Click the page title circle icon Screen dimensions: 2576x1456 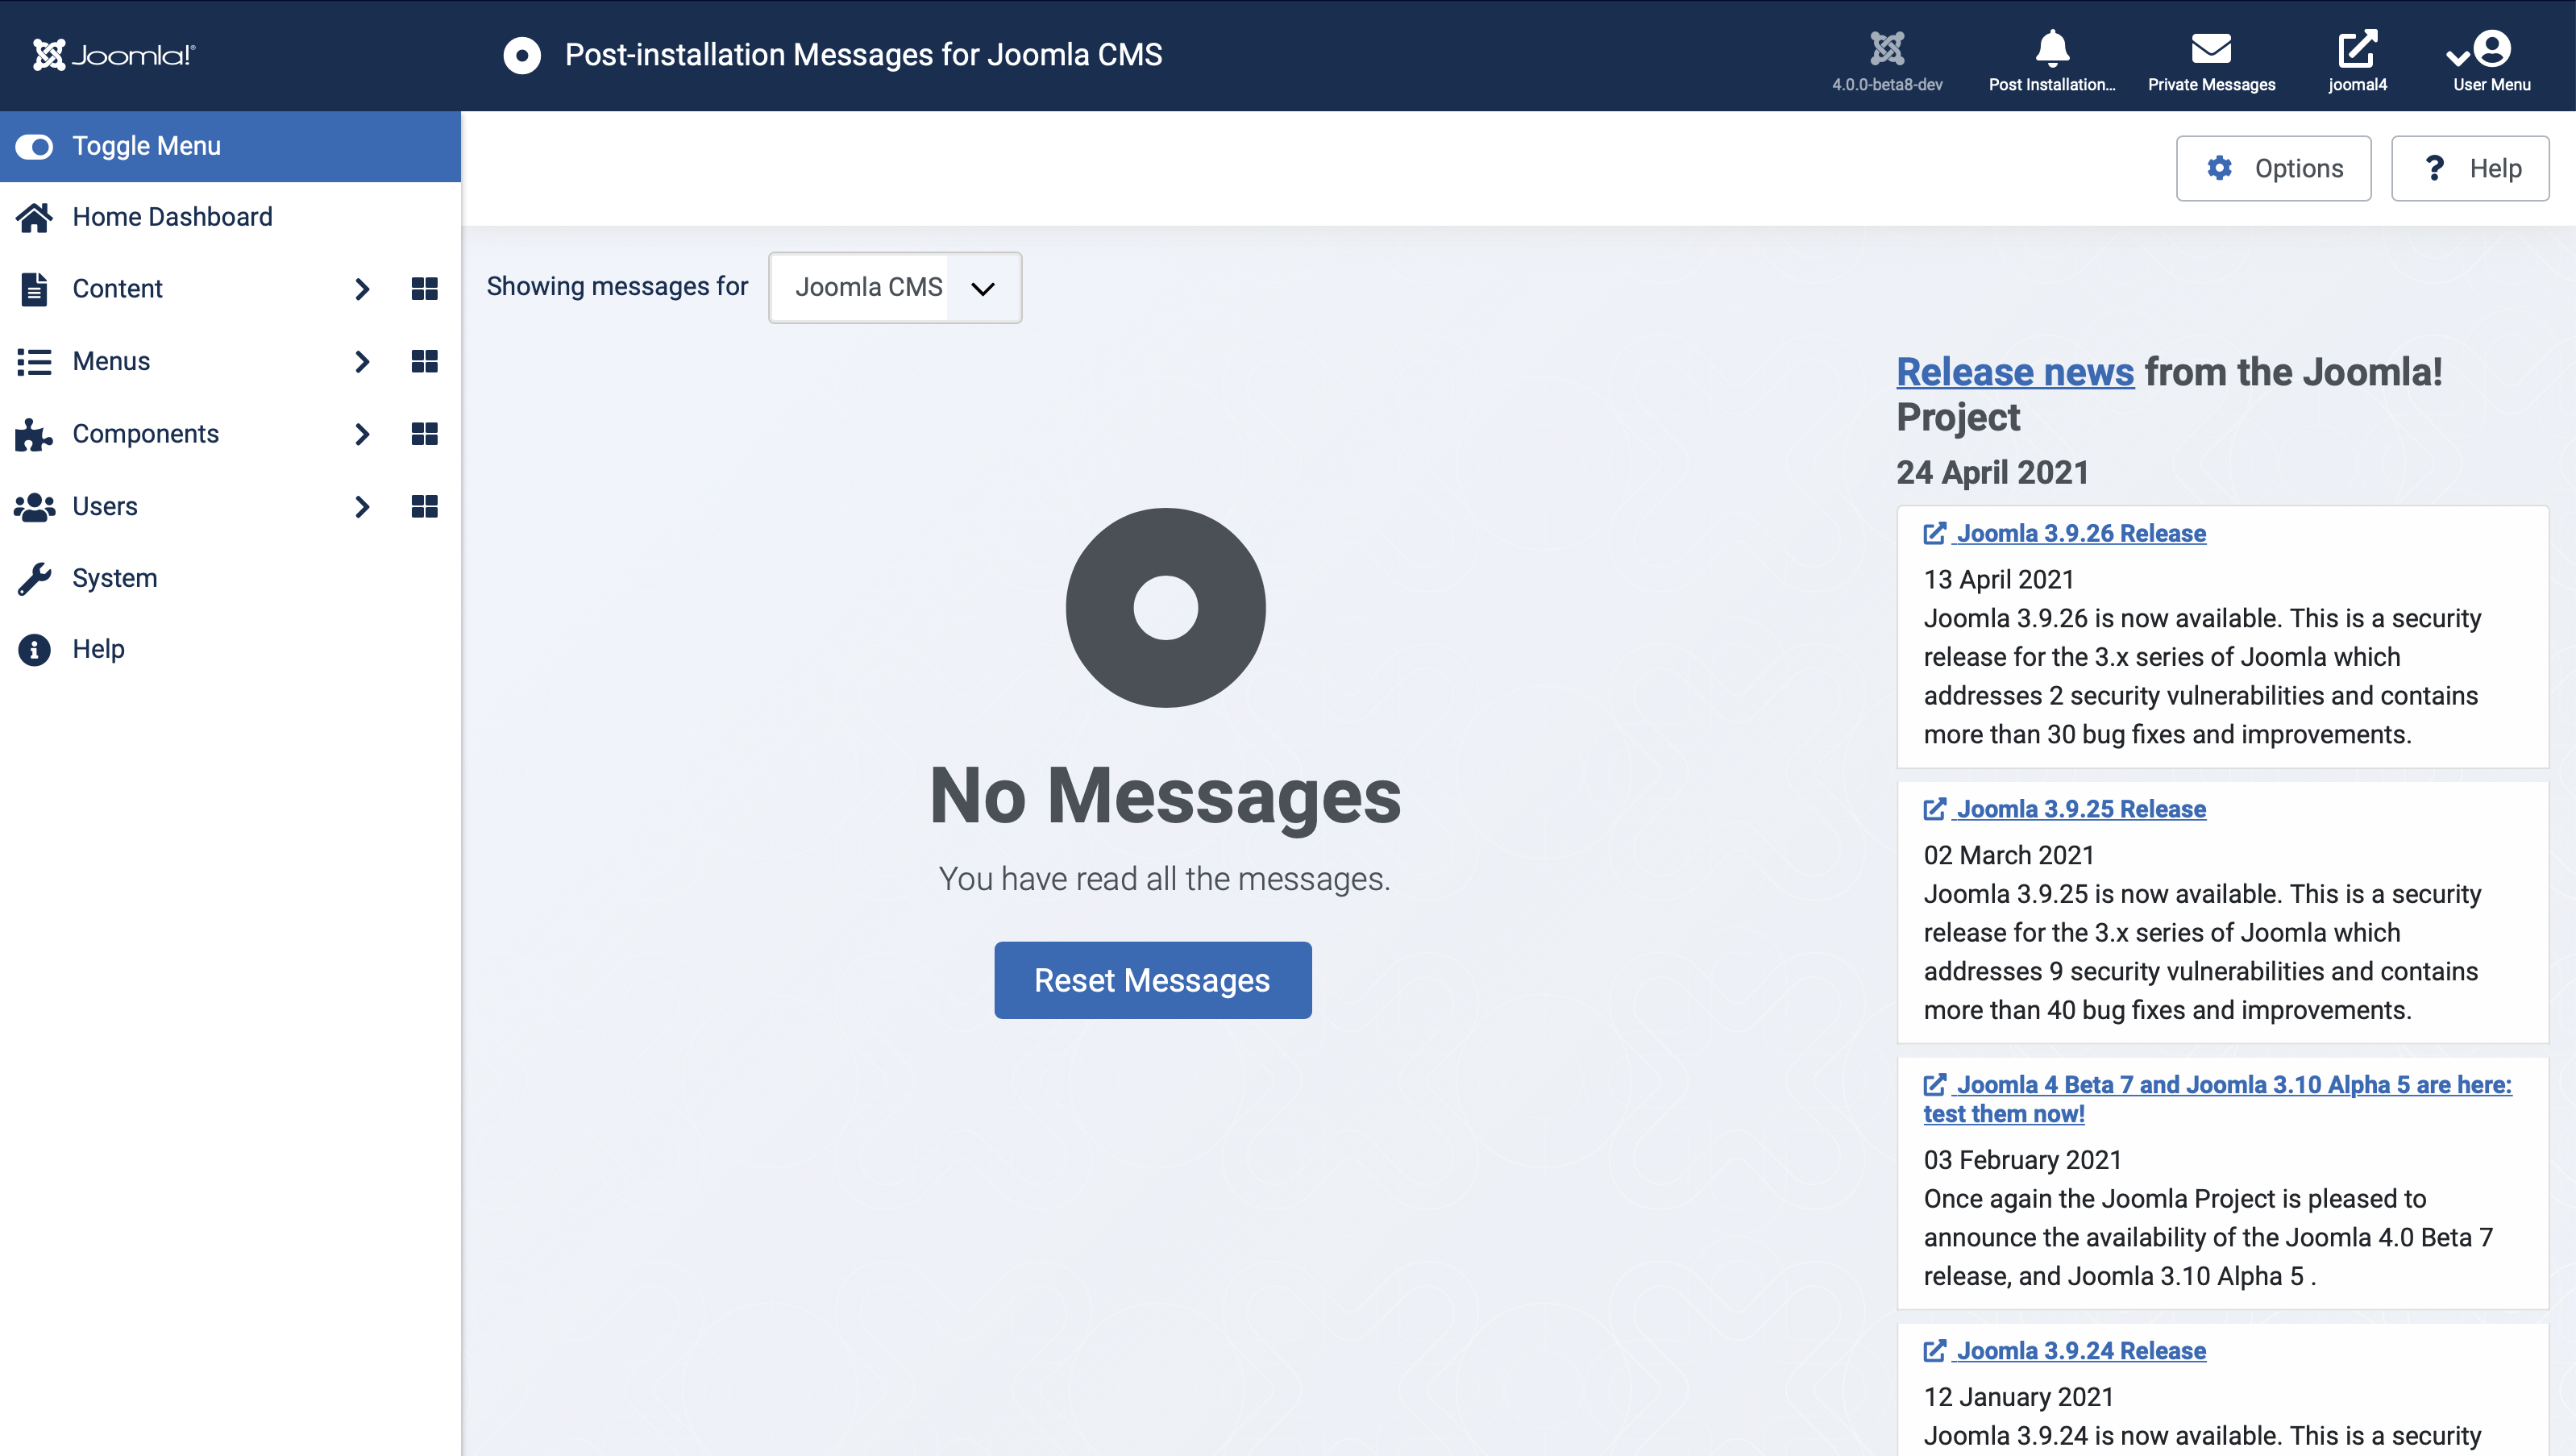tap(522, 55)
